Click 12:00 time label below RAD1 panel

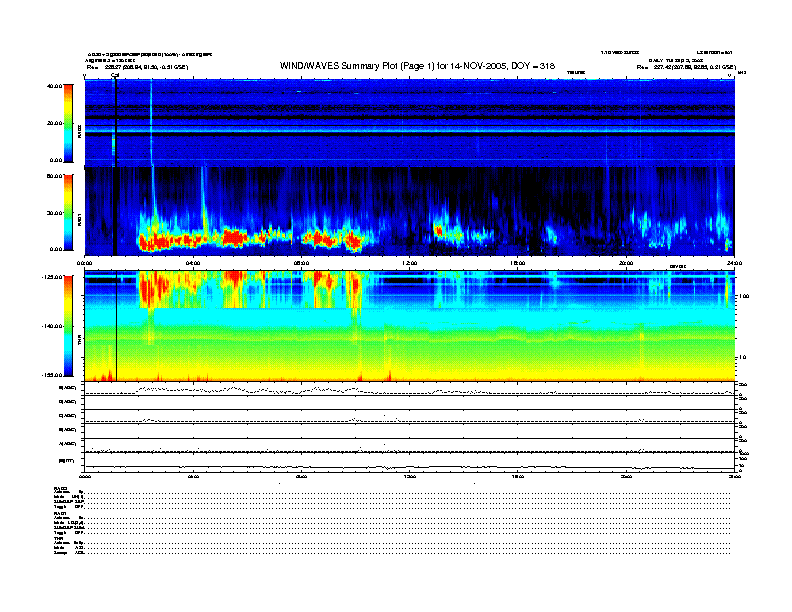pyautogui.click(x=410, y=263)
